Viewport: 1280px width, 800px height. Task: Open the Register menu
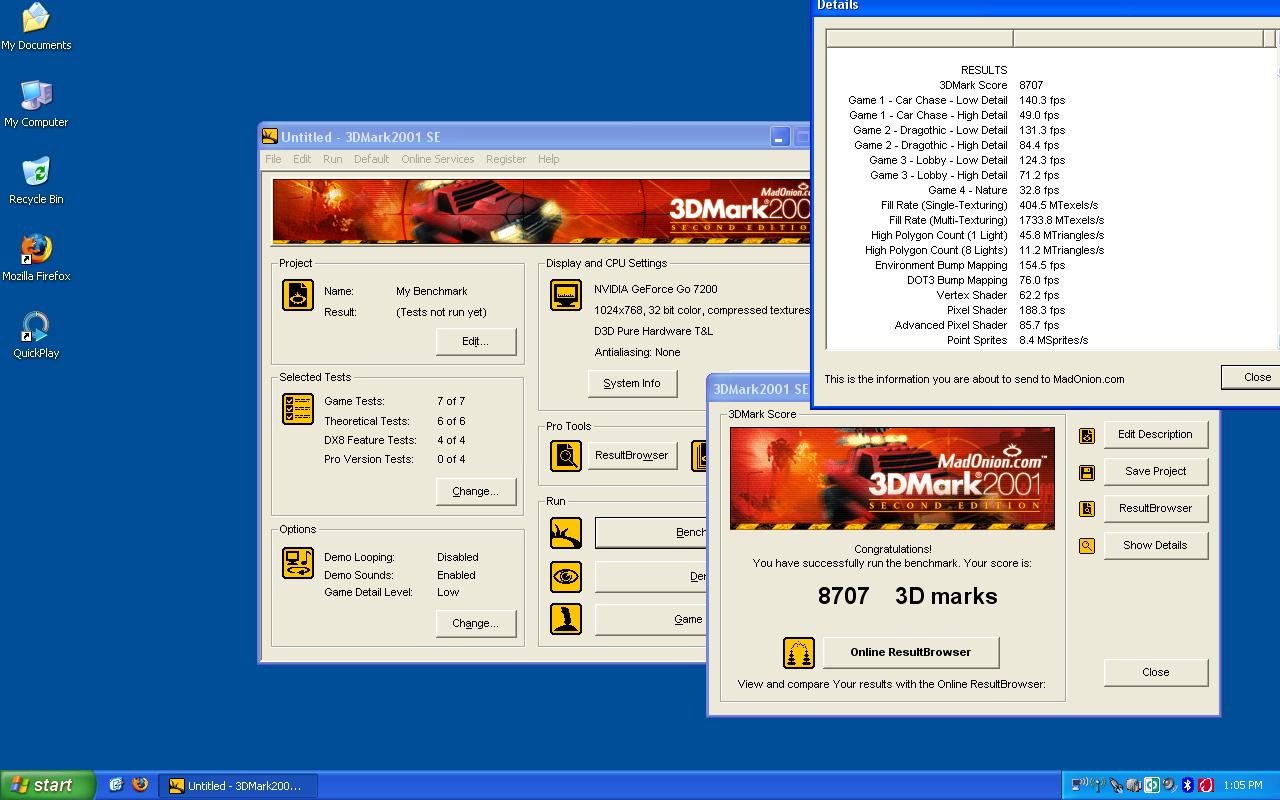pyautogui.click(x=506, y=159)
